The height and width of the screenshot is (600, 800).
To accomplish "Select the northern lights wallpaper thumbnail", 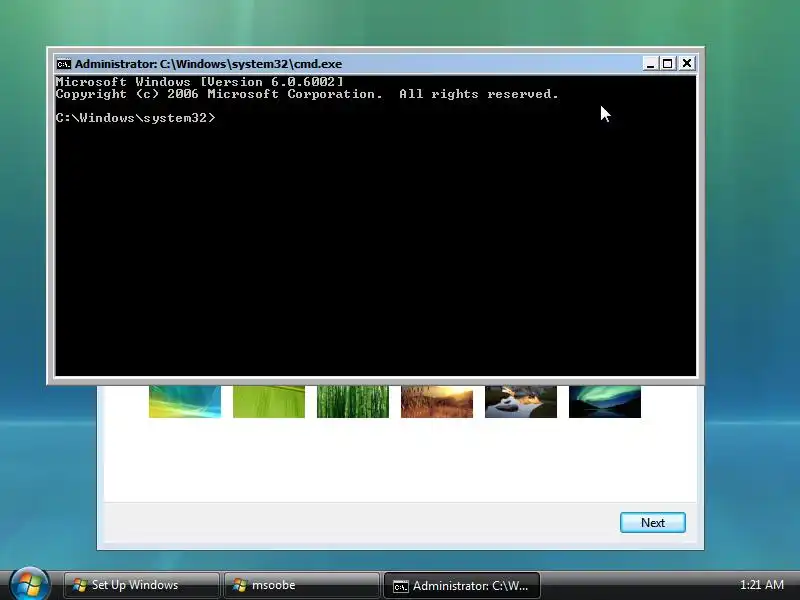I will [605, 402].
